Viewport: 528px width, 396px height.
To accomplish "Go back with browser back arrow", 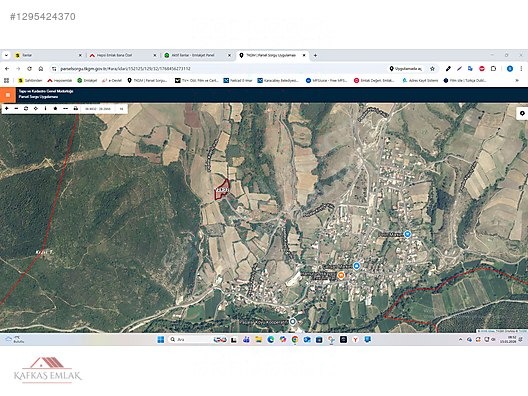I will [7, 69].
